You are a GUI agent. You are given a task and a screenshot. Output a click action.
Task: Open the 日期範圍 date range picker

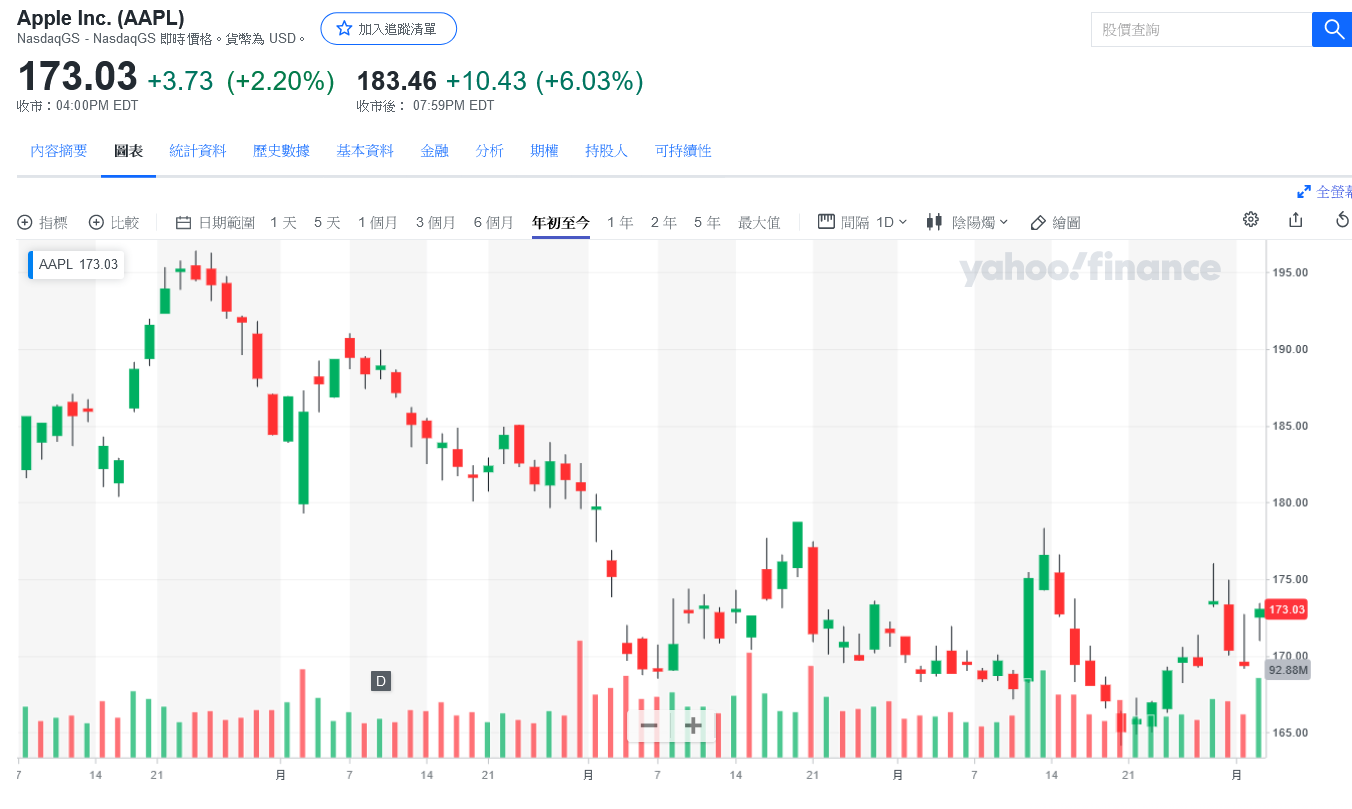pyautogui.click(x=215, y=222)
